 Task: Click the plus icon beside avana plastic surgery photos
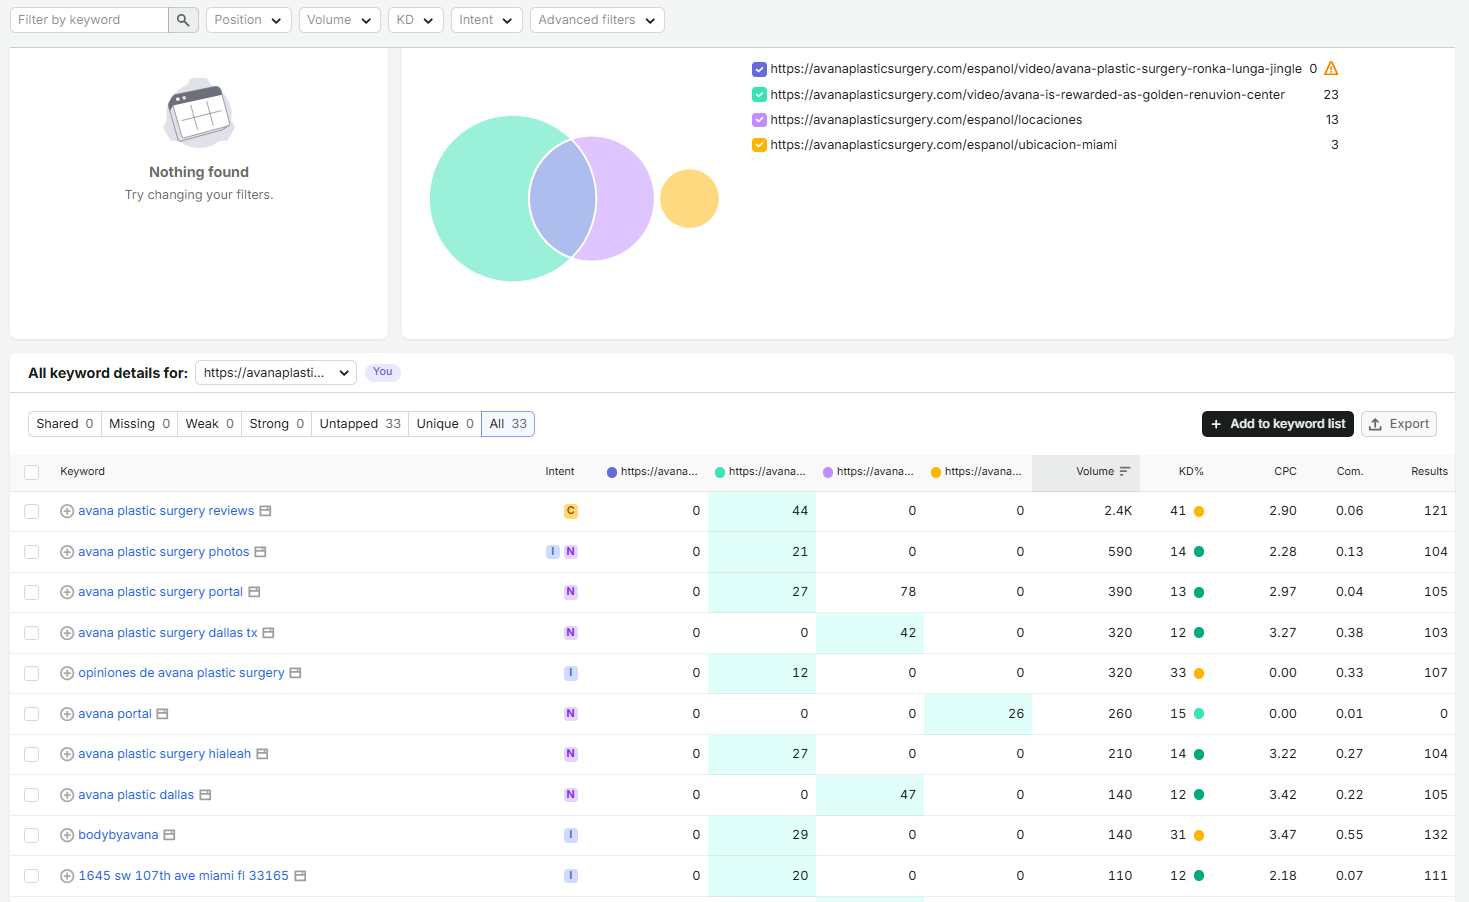point(67,552)
